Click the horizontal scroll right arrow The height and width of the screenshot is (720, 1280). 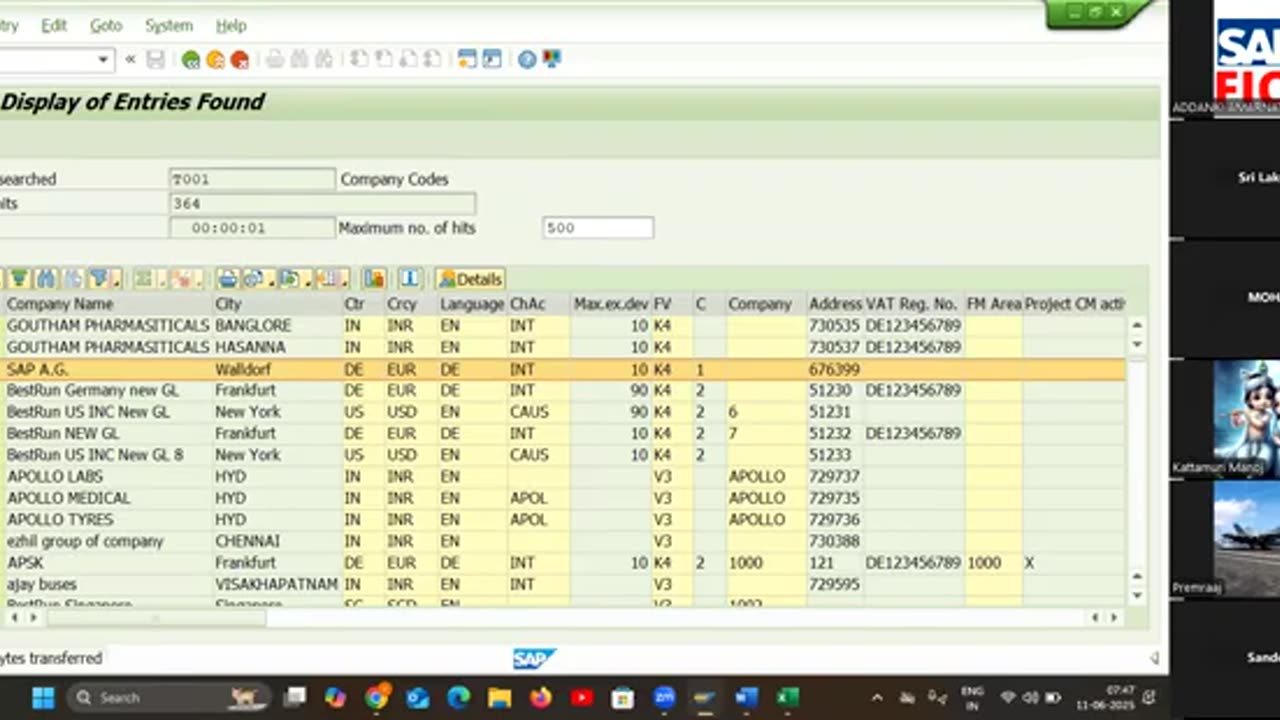1113,618
